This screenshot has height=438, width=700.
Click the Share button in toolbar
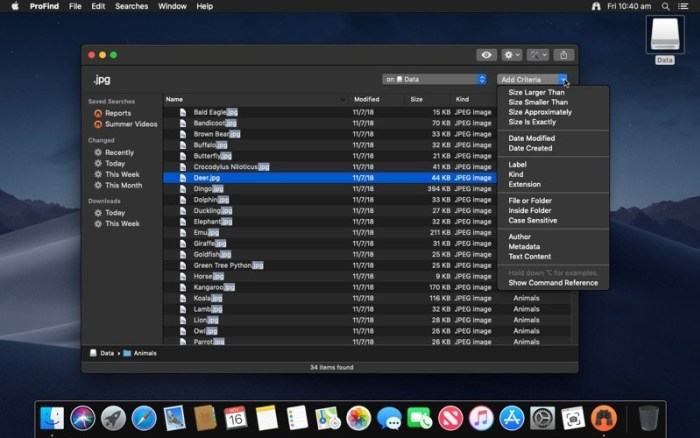coord(564,55)
